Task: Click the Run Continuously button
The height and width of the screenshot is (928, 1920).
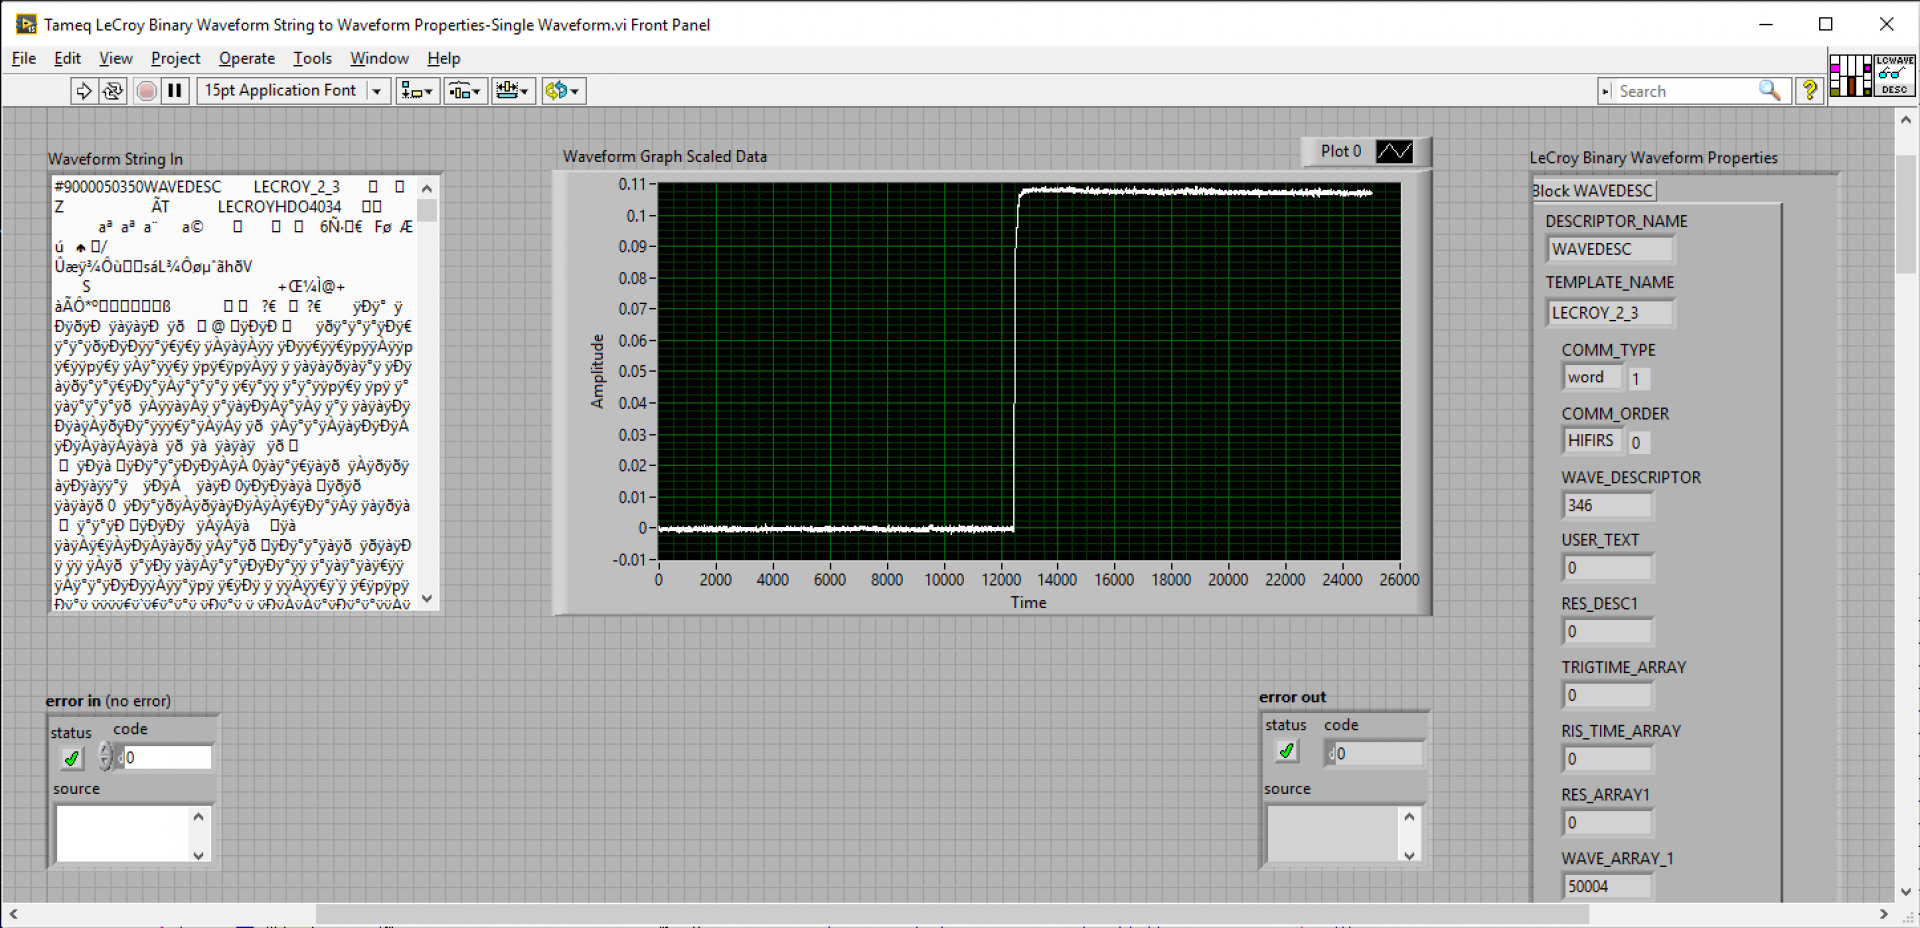Action: pyautogui.click(x=113, y=91)
